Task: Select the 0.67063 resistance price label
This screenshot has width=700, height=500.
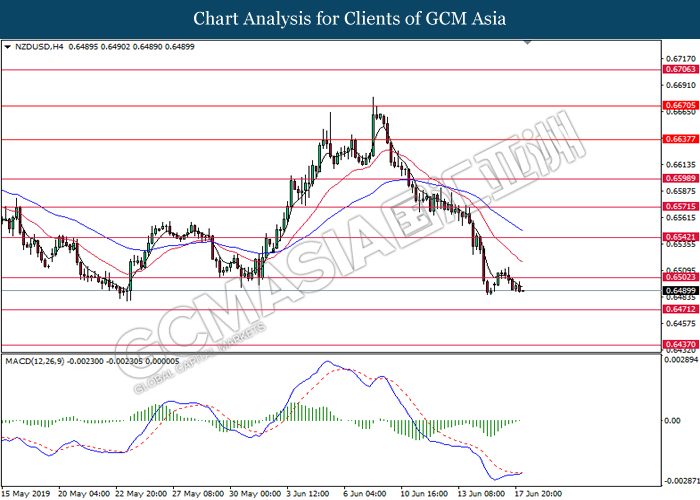Action: [x=680, y=69]
